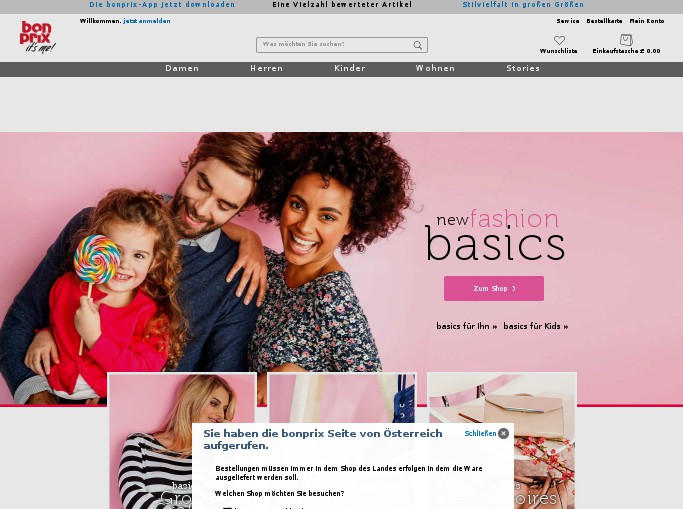The image size is (683, 509).
Task: Click the bonprix logo
Action: [37, 37]
